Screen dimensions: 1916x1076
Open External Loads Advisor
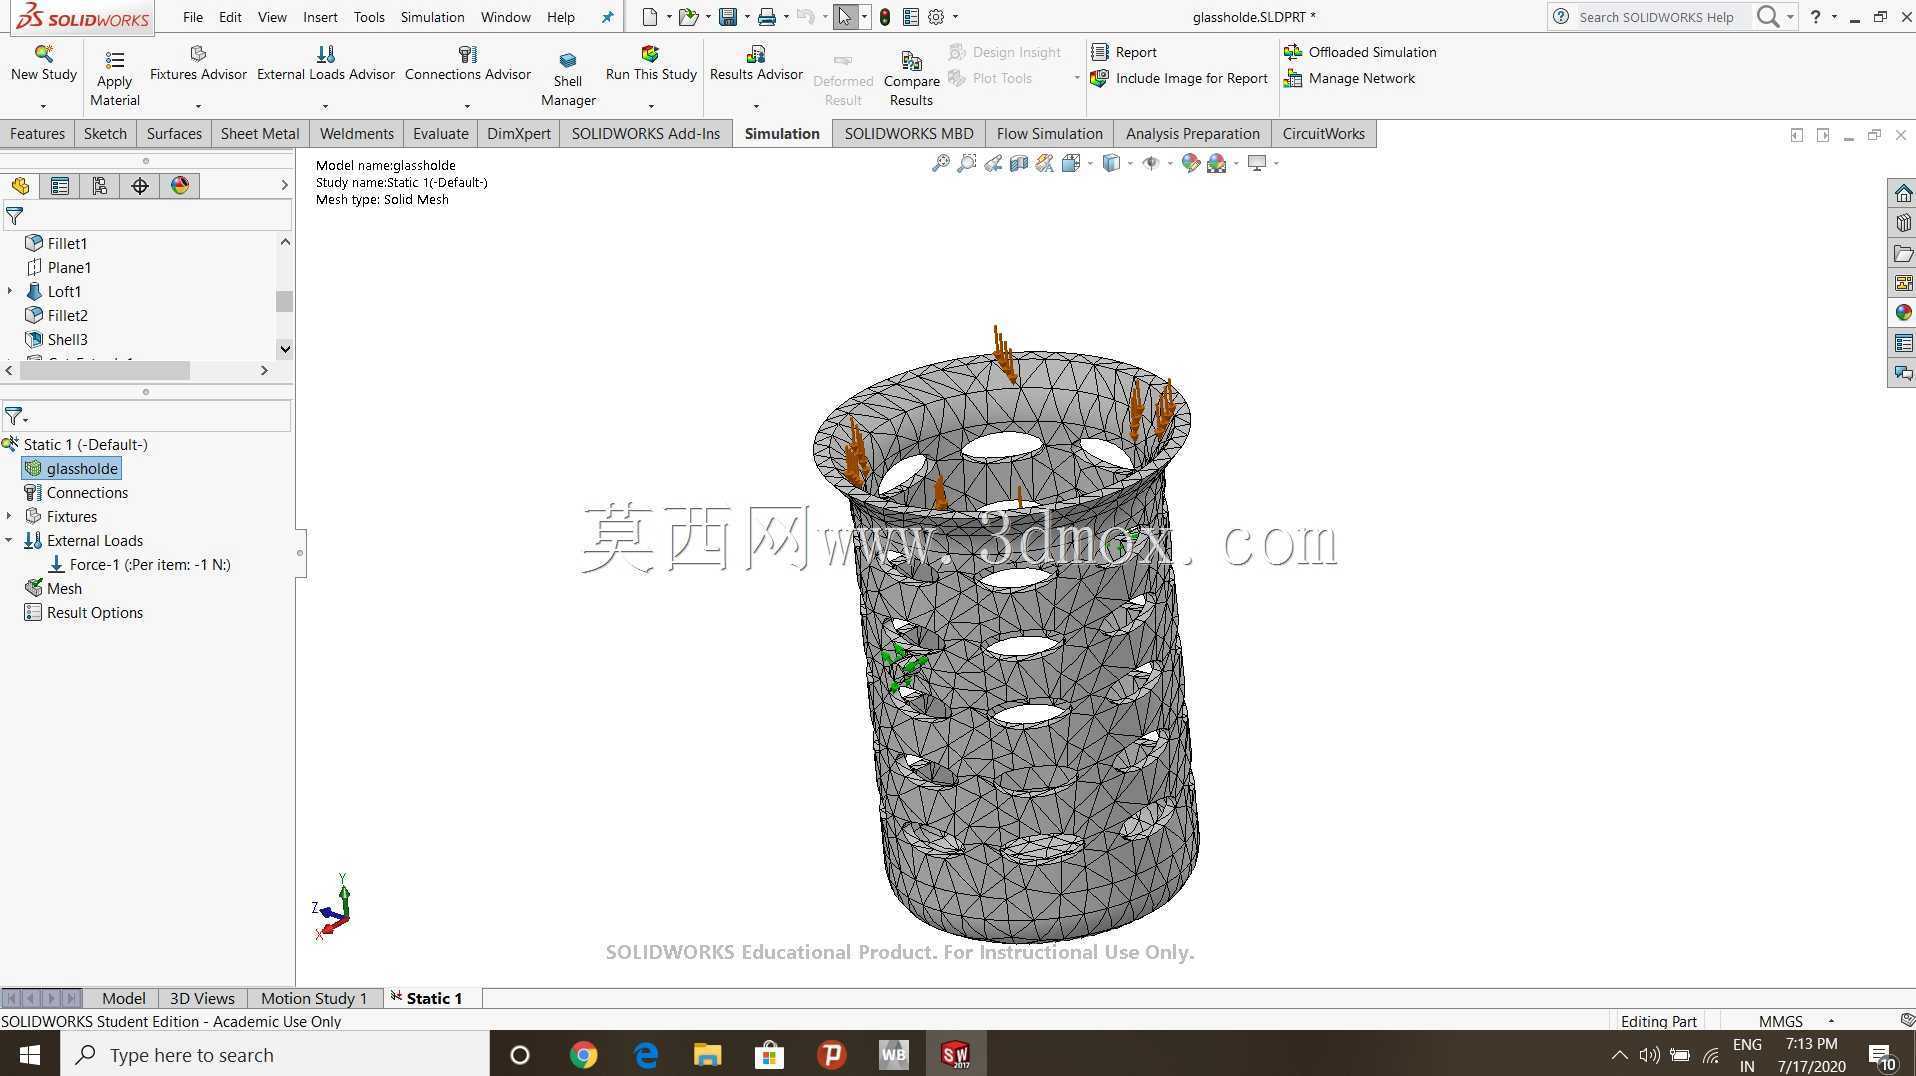pyautogui.click(x=326, y=64)
